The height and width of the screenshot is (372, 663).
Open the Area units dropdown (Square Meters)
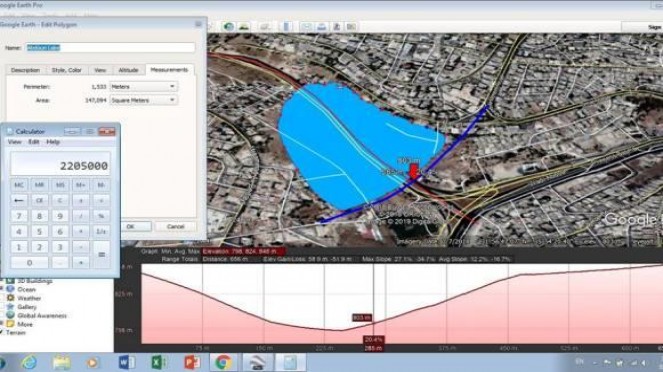(x=143, y=100)
